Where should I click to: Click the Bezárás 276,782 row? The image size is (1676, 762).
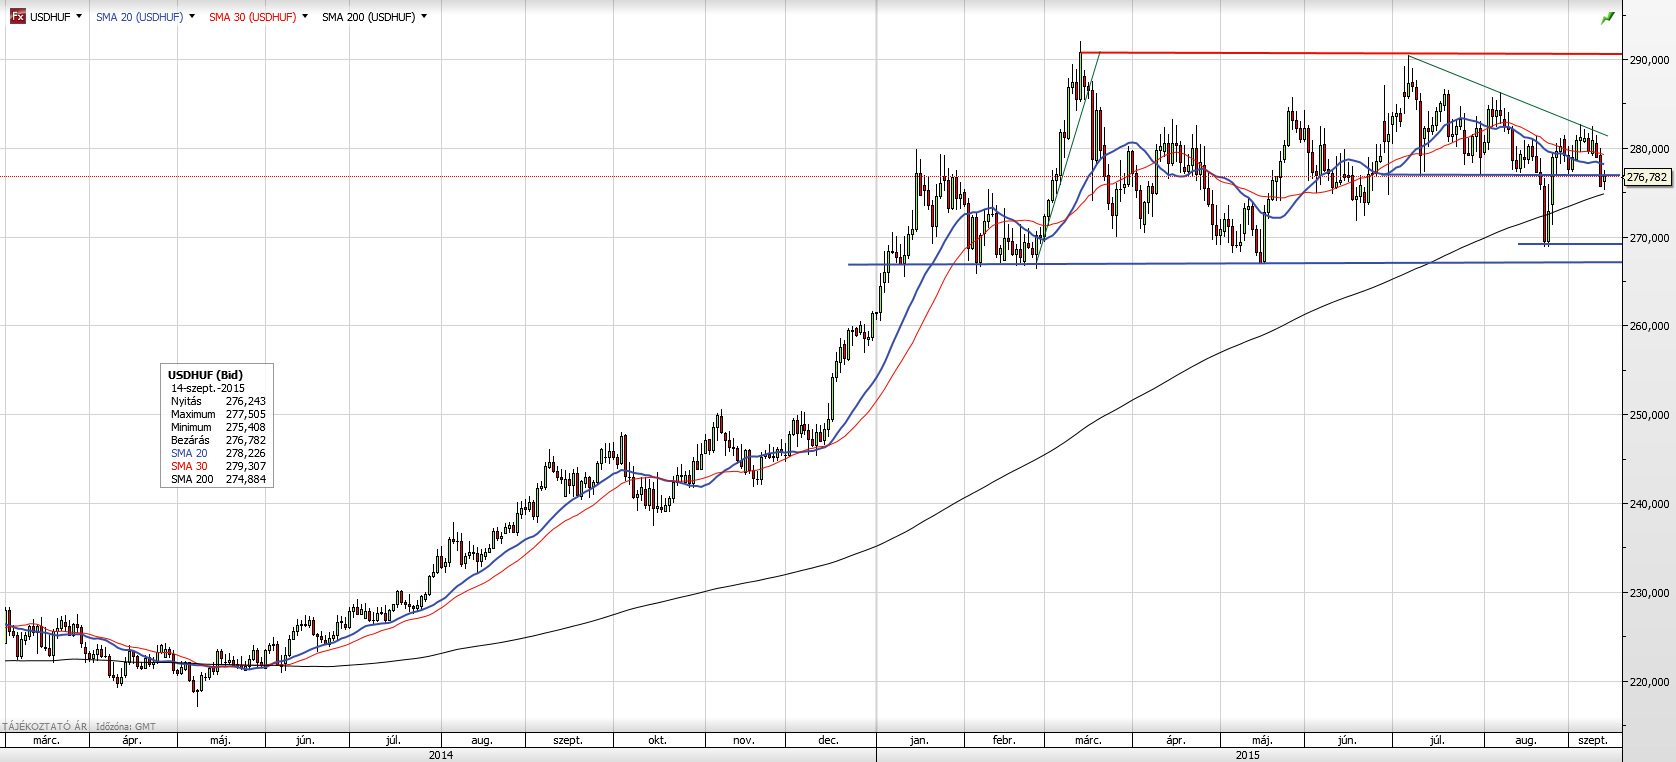click(x=218, y=440)
